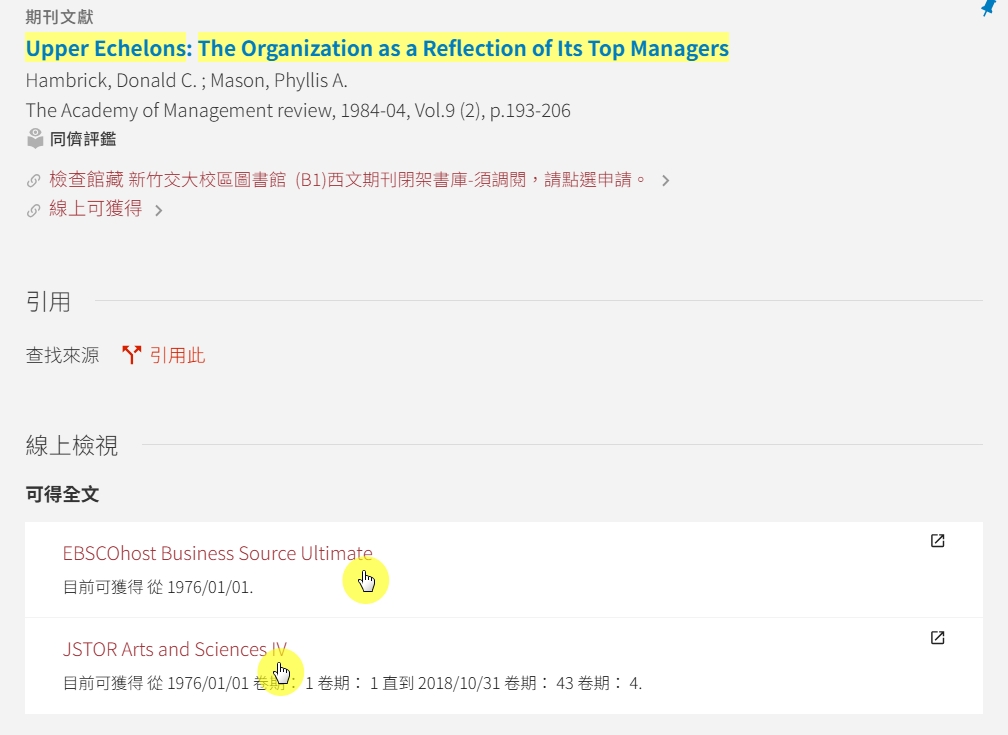Click the red citation branch icon
Image resolution: width=1008 pixels, height=735 pixels.
(131, 355)
